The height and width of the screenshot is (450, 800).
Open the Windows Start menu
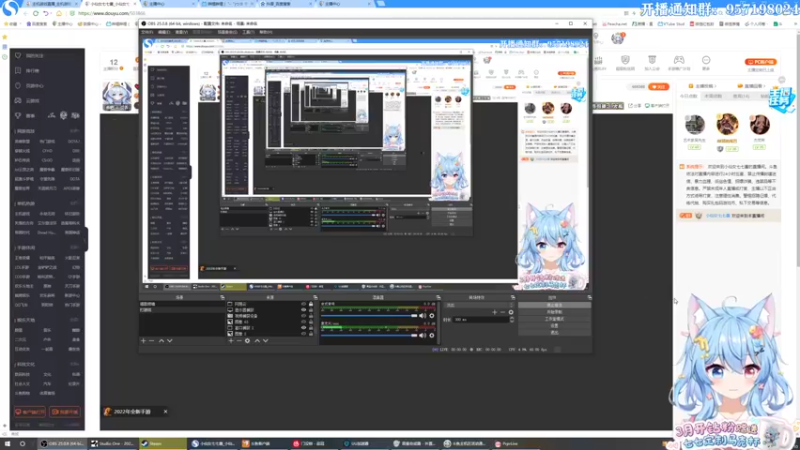[7, 444]
